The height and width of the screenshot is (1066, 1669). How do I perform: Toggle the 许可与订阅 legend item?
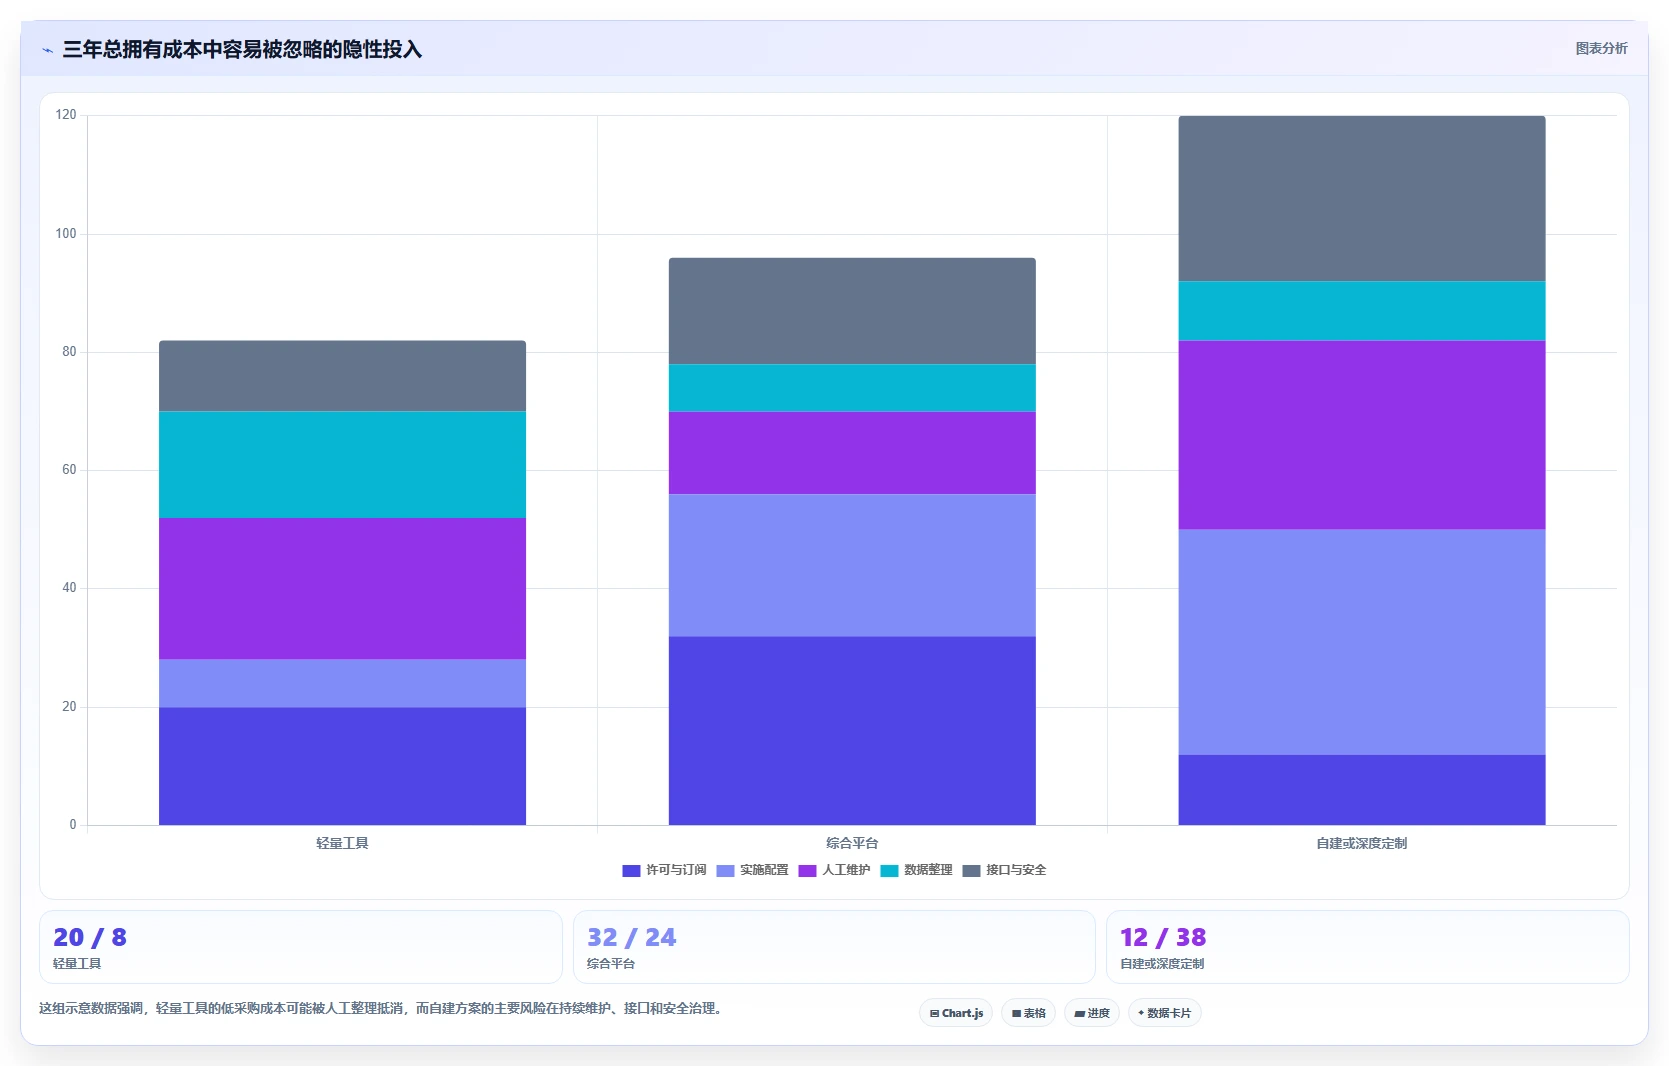point(664,870)
